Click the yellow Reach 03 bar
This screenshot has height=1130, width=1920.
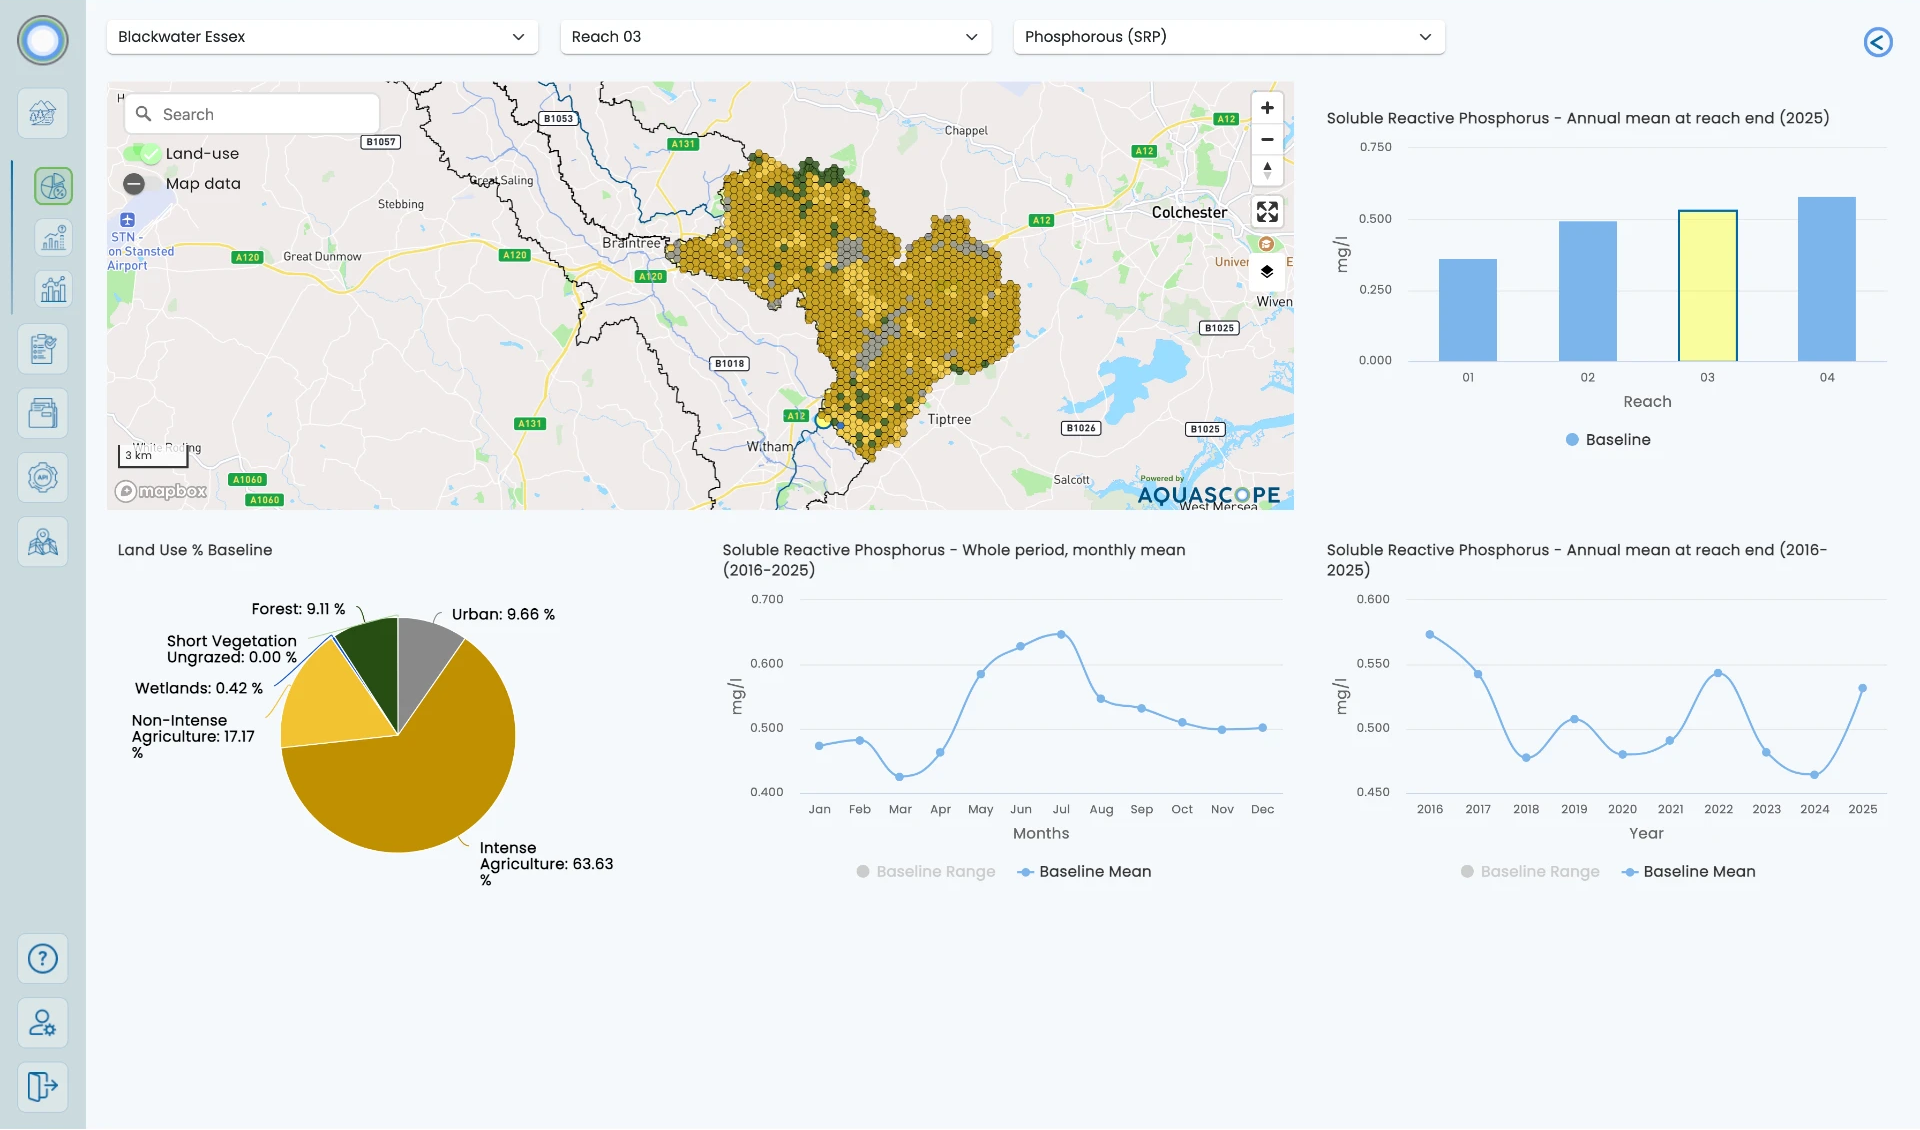[x=1707, y=286]
